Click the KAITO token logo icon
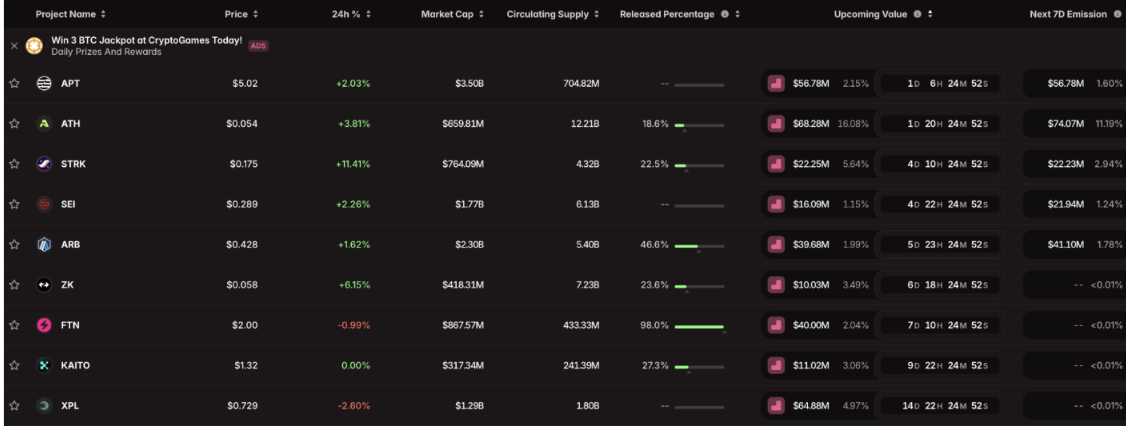The width and height of the screenshot is (1126, 426). coord(44,366)
